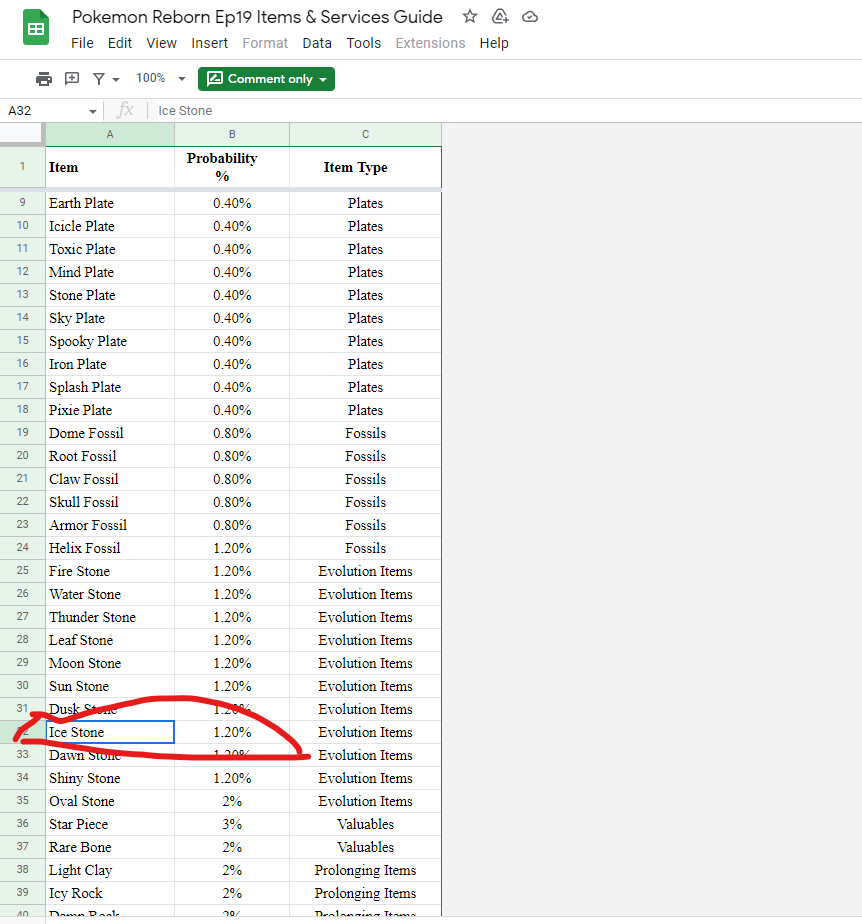Star the Pokemon Reborn guide document
This screenshot has height=924, width=862.
point(470,16)
